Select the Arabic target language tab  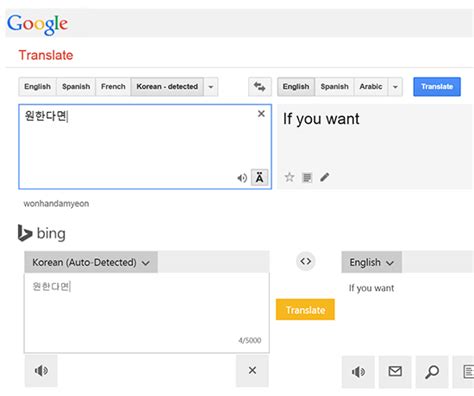tap(371, 87)
